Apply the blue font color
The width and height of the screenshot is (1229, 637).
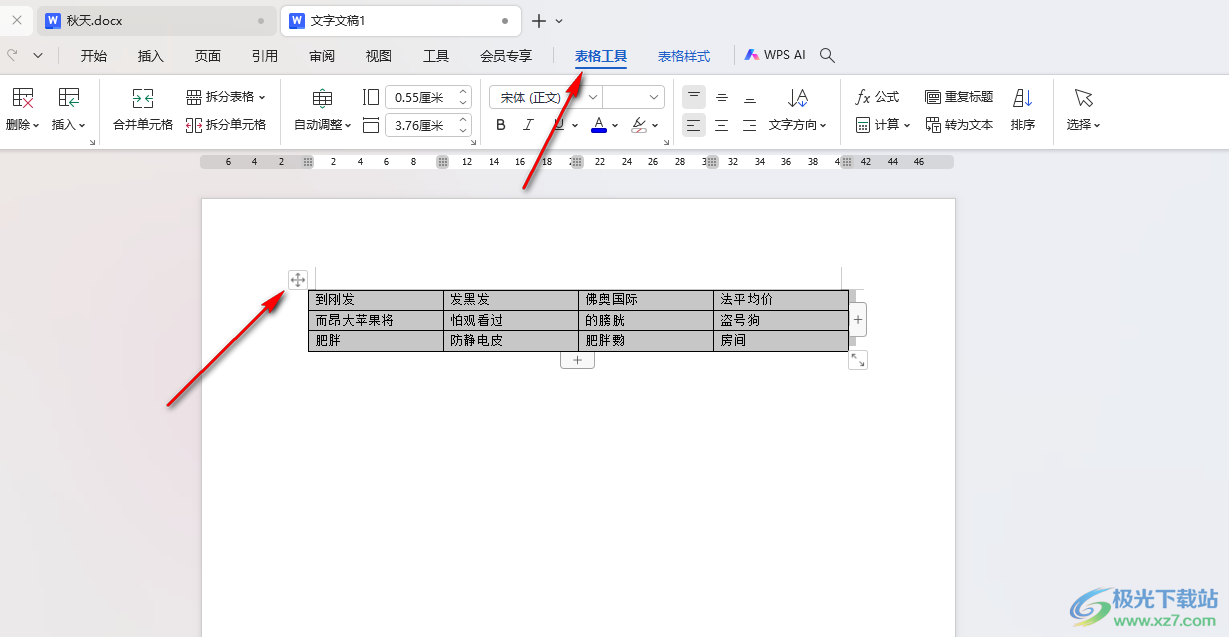coord(599,125)
